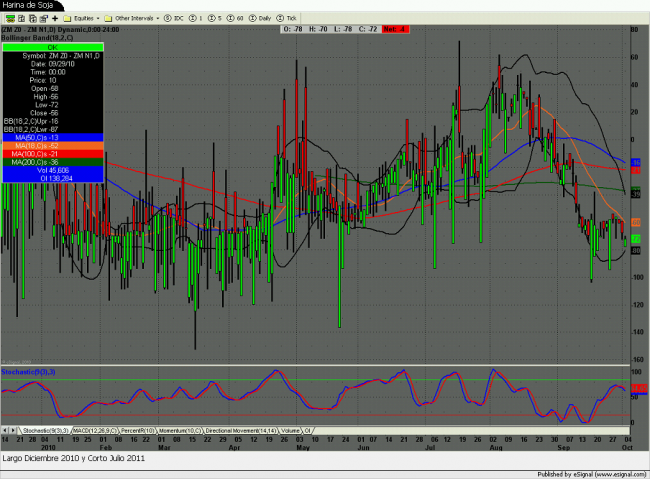Screen dimensions: 650x479
Task: Click the second toolbar window icon
Action: (x=22, y=18)
